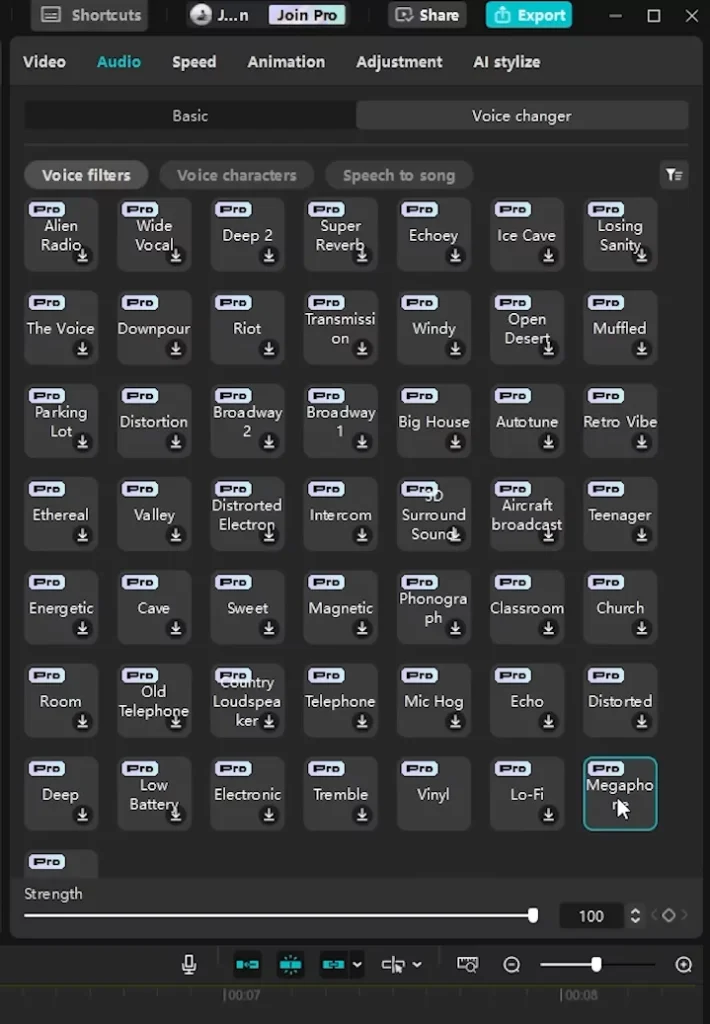Select the Valley voice filter
The image size is (710, 1024).
point(154,514)
